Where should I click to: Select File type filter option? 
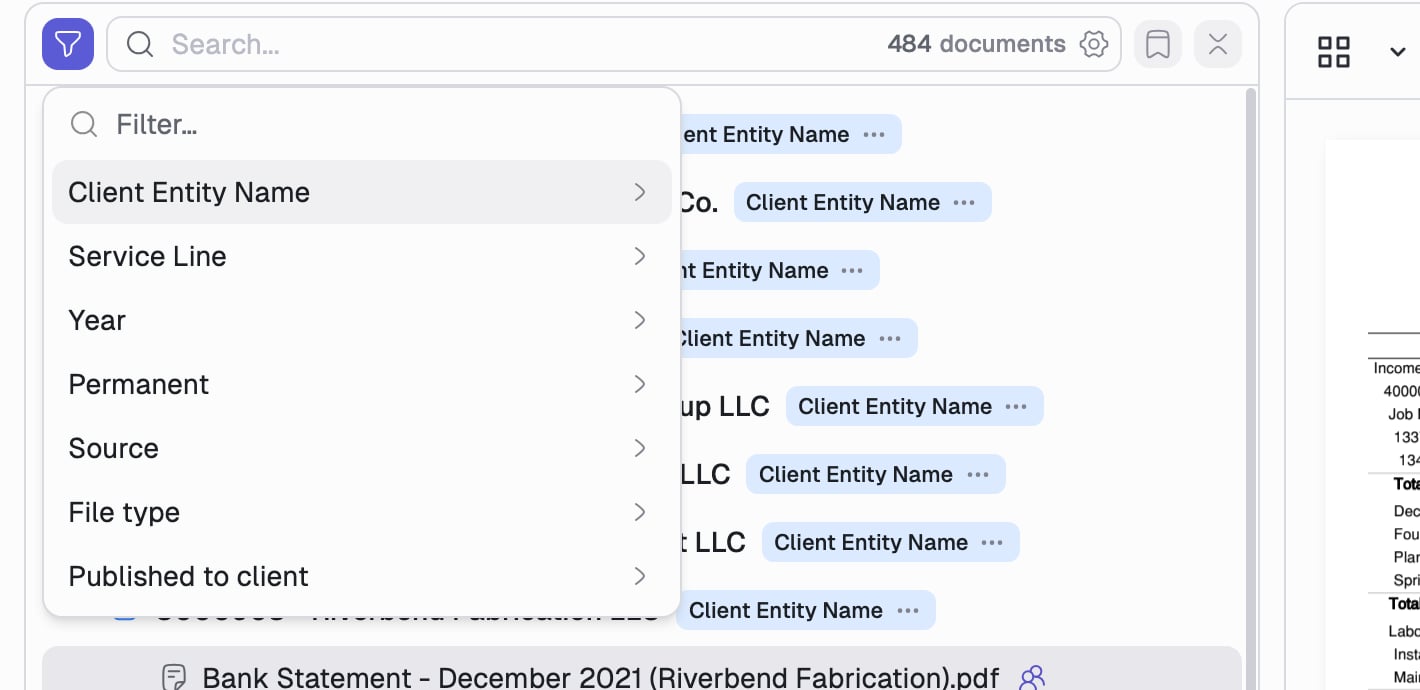(x=362, y=512)
